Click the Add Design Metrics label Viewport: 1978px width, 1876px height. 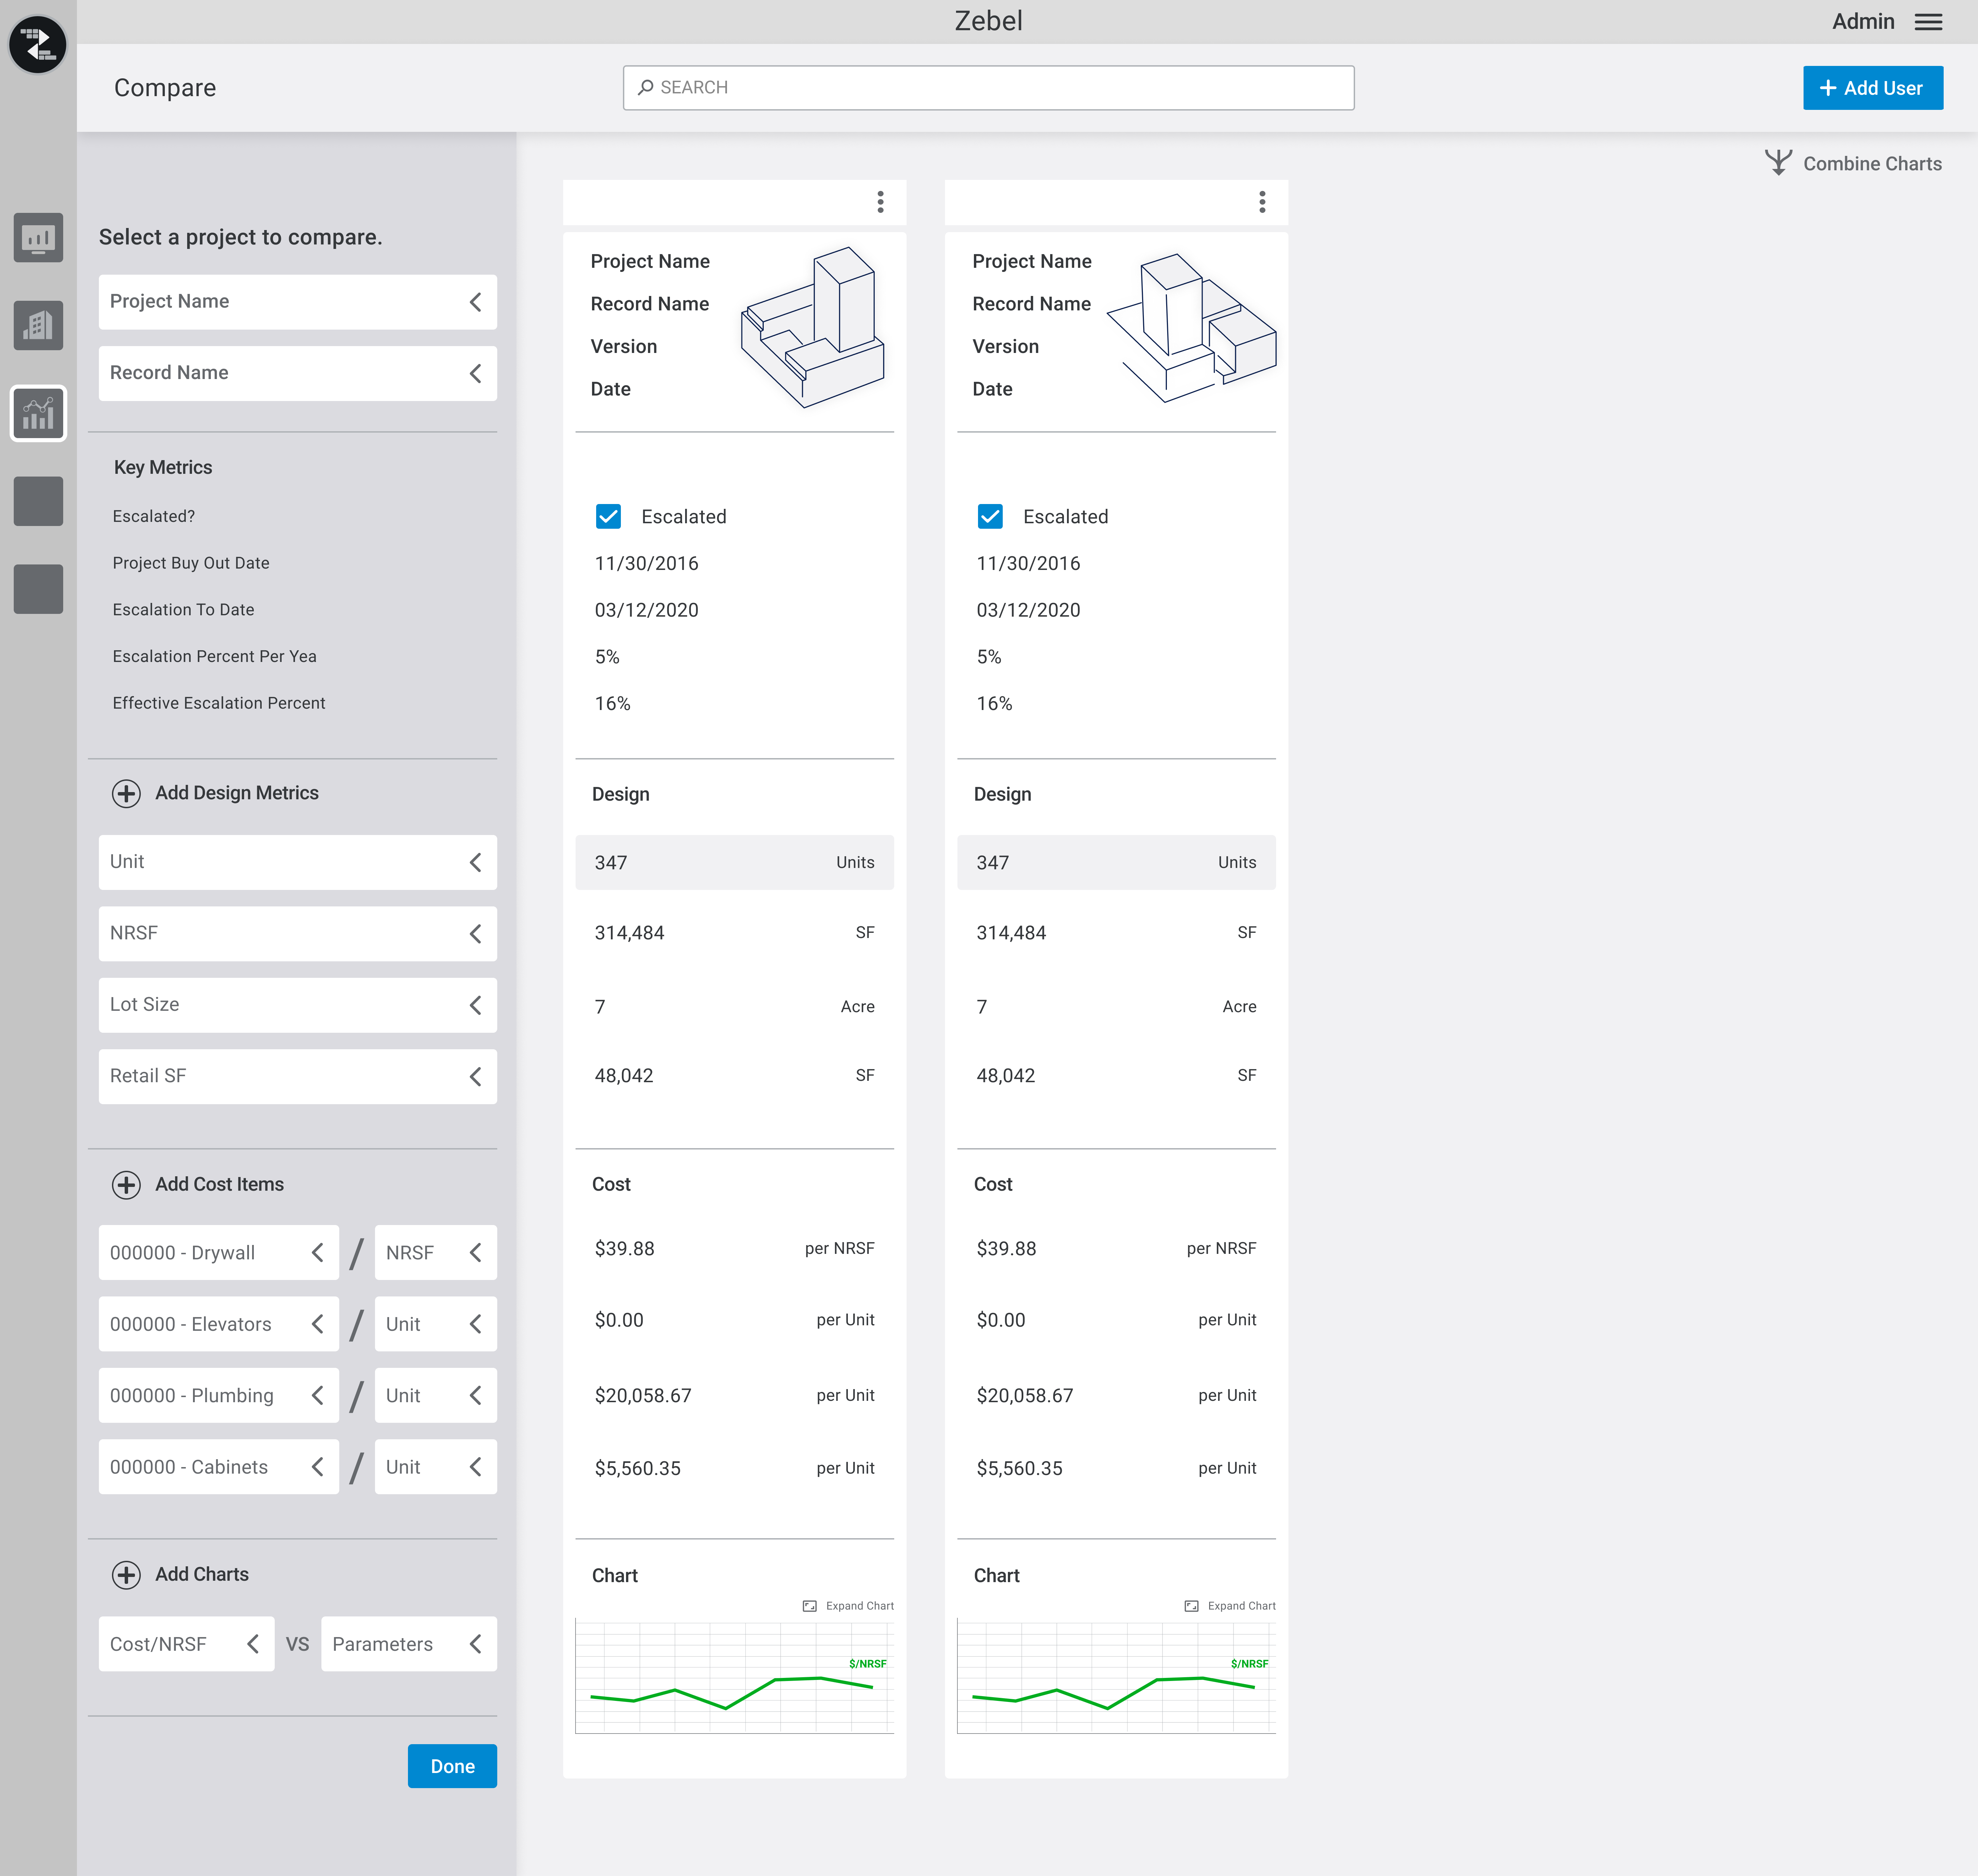237,793
